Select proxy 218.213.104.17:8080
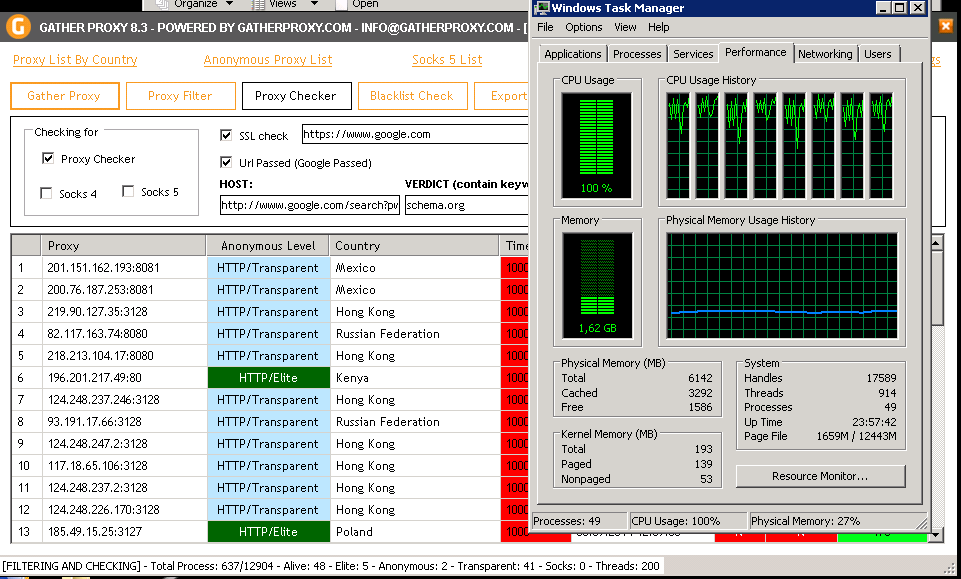This screenshot has height=579, width=961. 100,356
